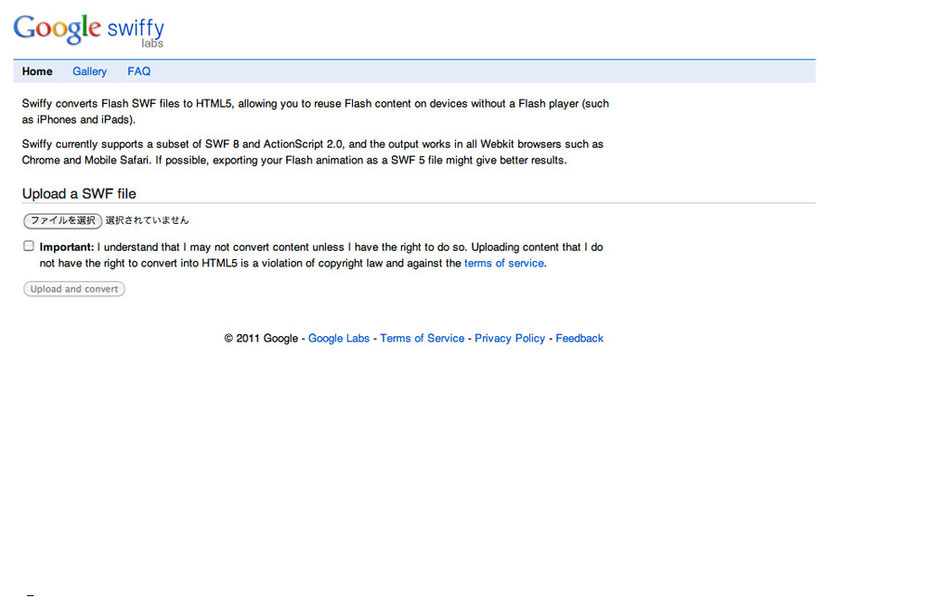Image resolution: width=950 pixels, height=597 pixels.
Task: Open the Home tab
Action: pyautogui.click(x=37, y=72)
